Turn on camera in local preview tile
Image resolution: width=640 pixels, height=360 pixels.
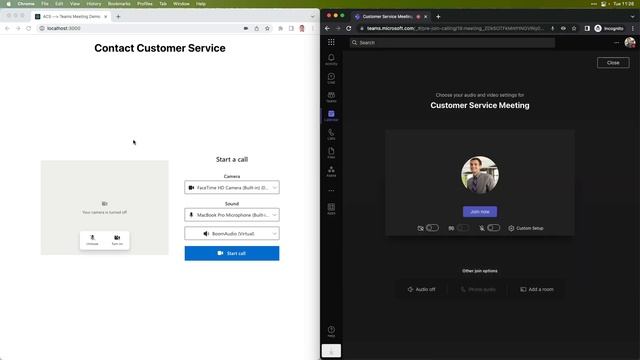pos(117,240)
